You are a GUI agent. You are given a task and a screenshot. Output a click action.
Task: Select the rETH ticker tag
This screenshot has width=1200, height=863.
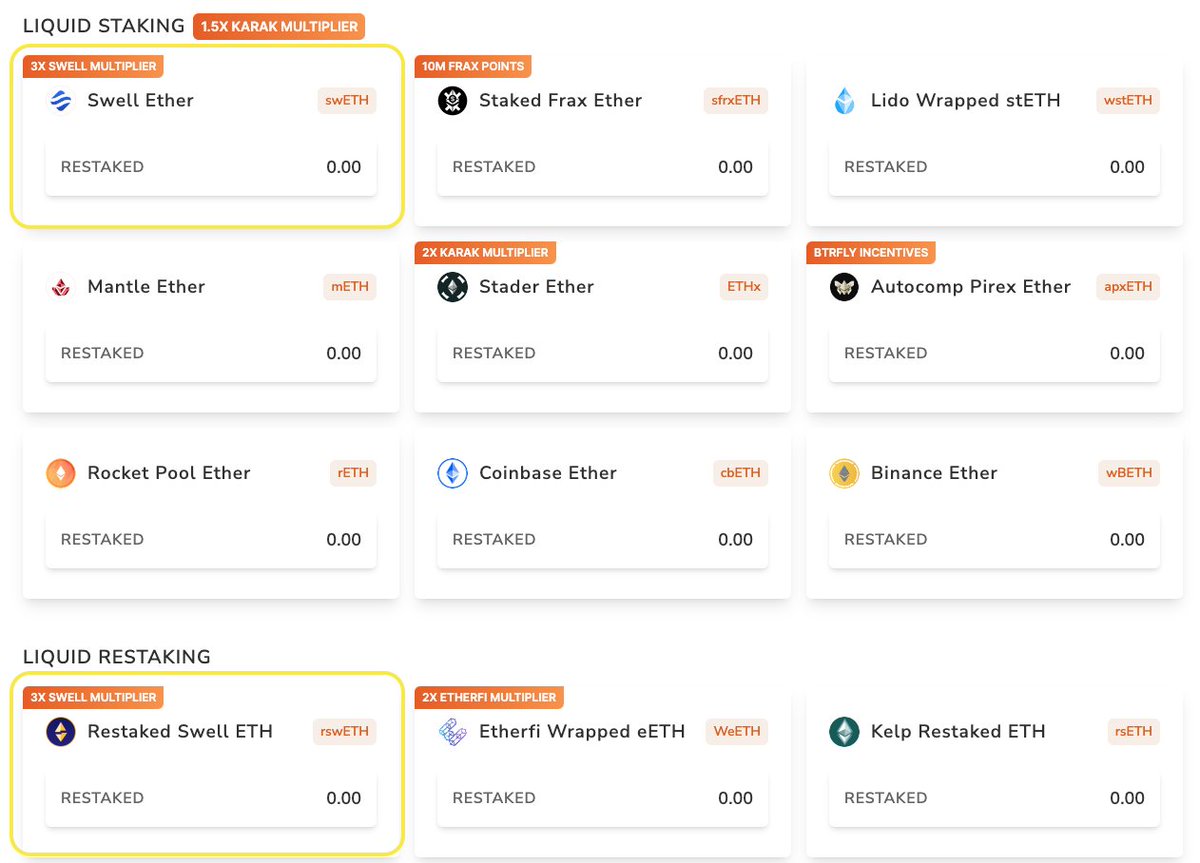[353, 472]
